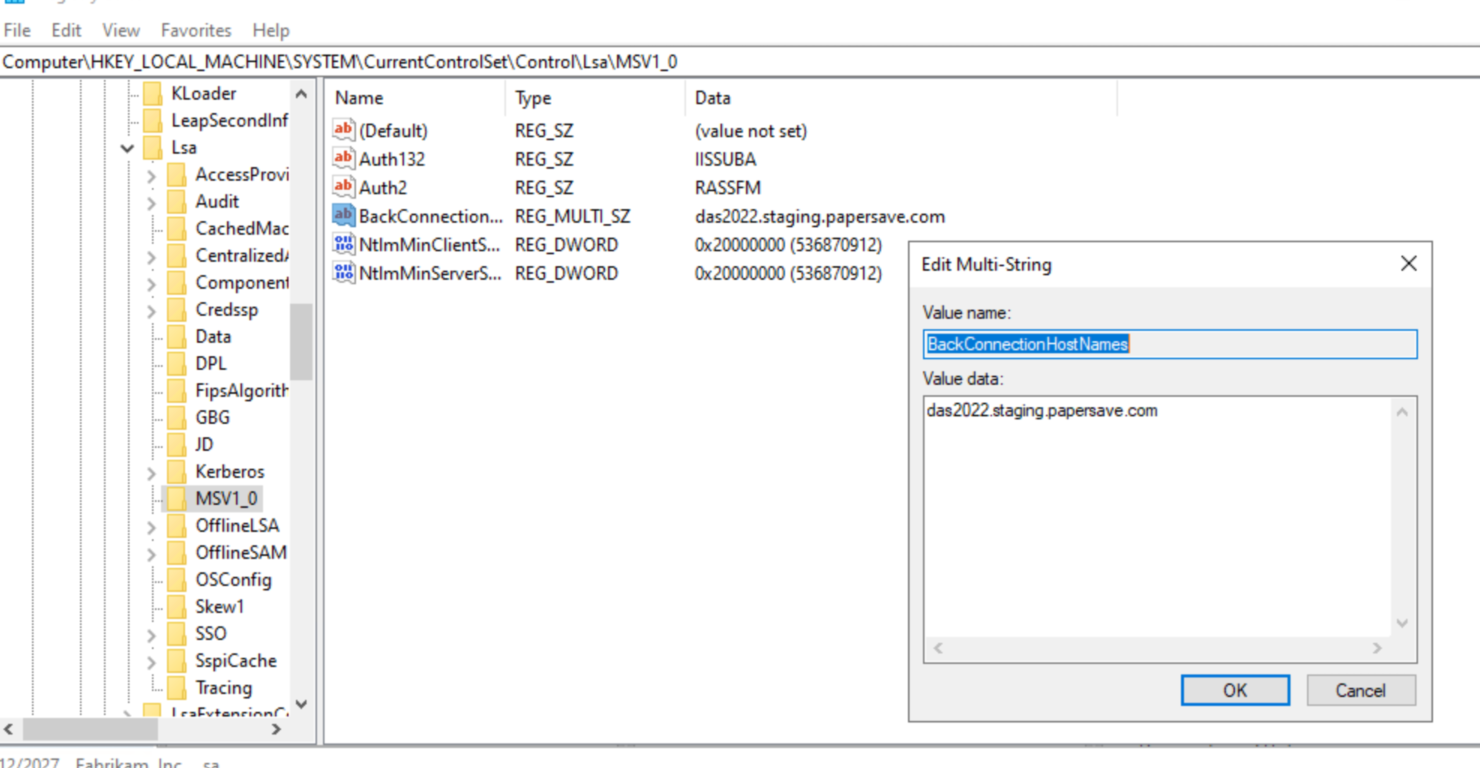Select the Kerberos folder icon

click(177, 471)
